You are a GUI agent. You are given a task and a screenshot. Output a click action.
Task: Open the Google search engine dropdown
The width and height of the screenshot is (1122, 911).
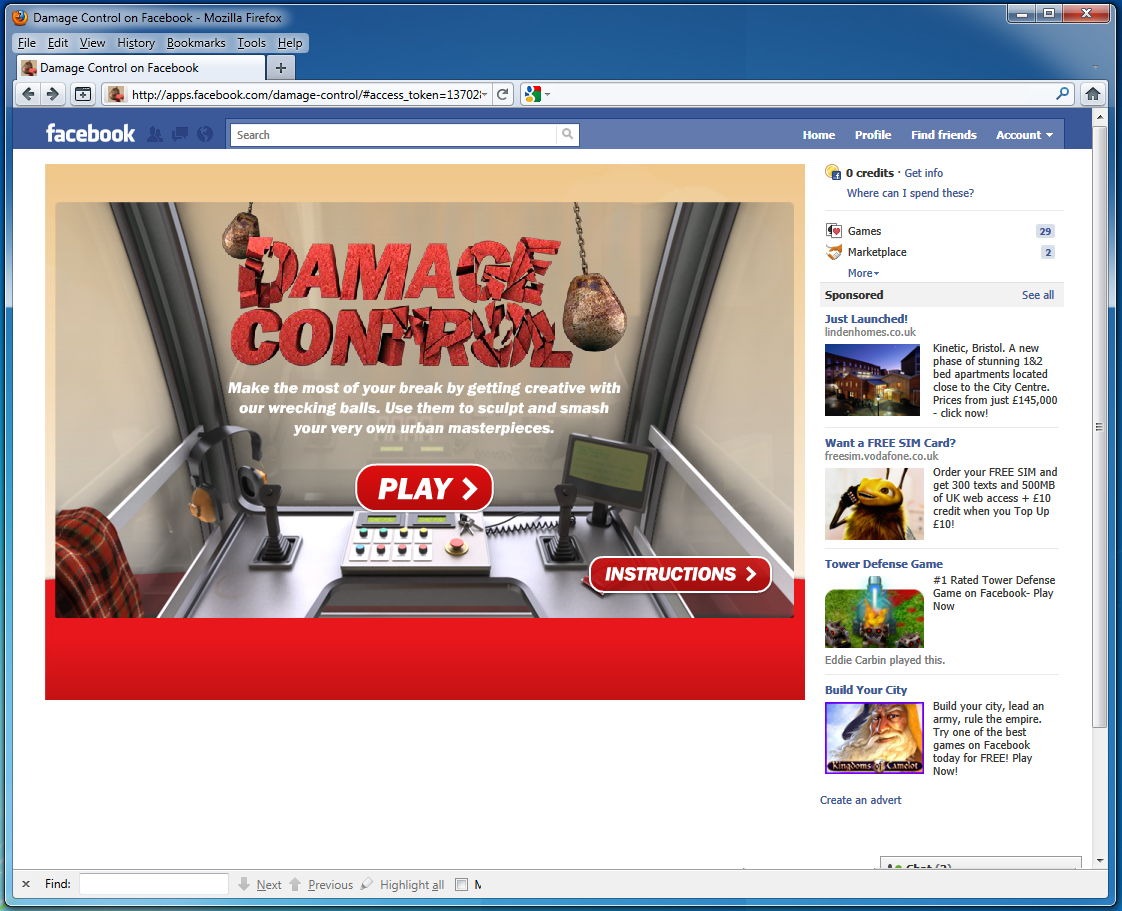(x=536, y=94)
